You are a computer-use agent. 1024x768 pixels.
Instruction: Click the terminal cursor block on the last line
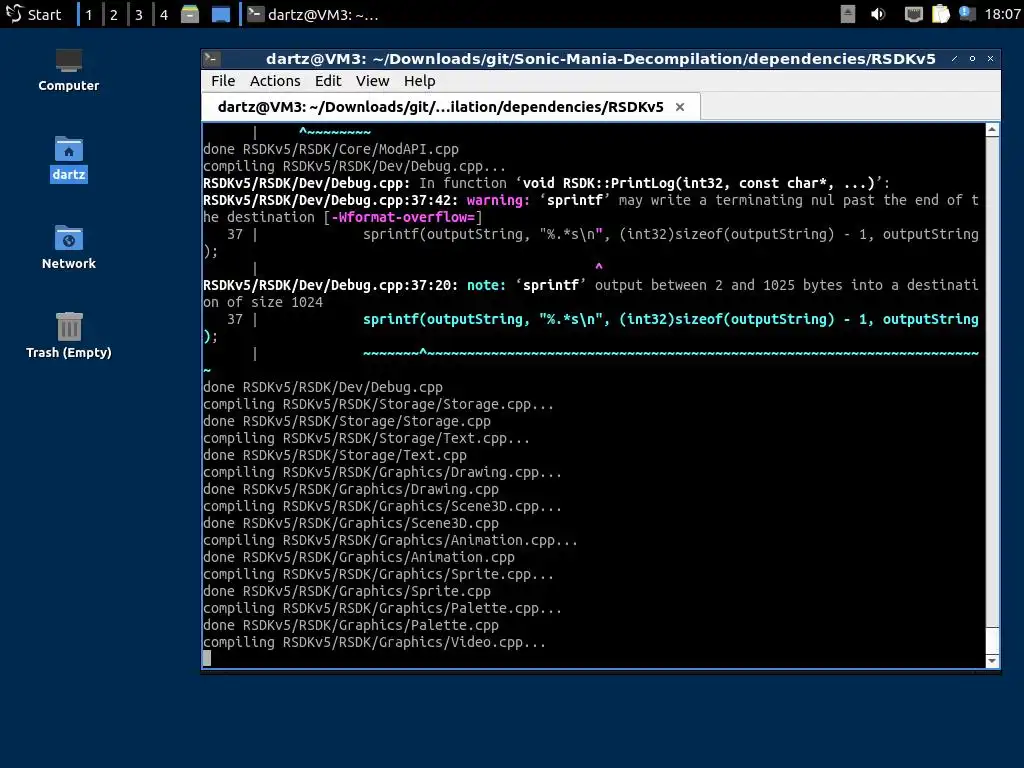[x=207, y=658]
